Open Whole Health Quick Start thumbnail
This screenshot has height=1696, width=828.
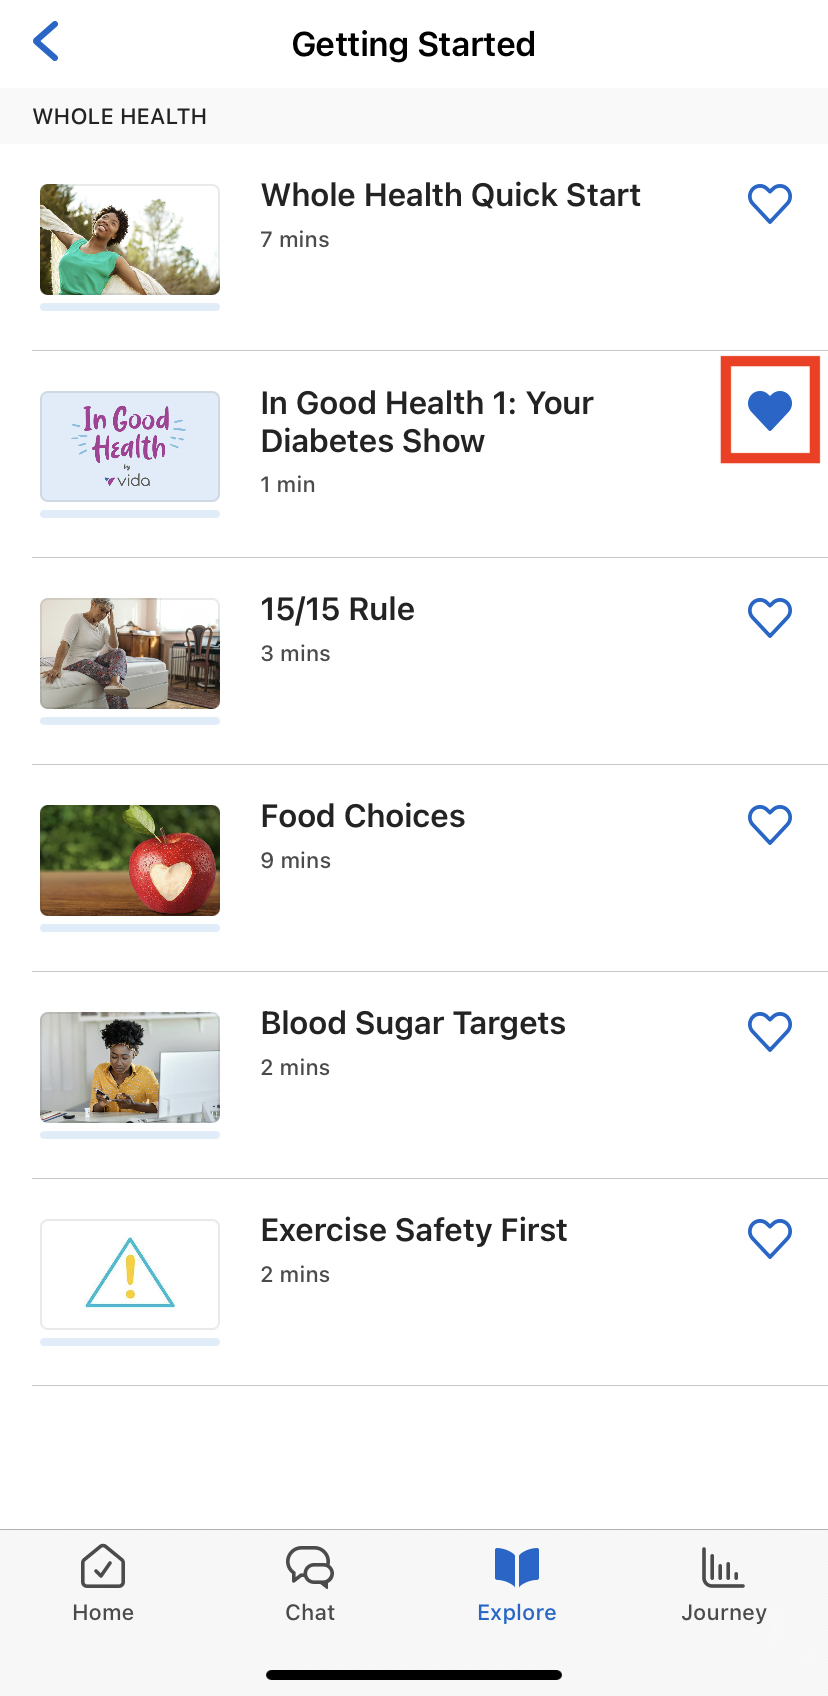tap(130, 240)
